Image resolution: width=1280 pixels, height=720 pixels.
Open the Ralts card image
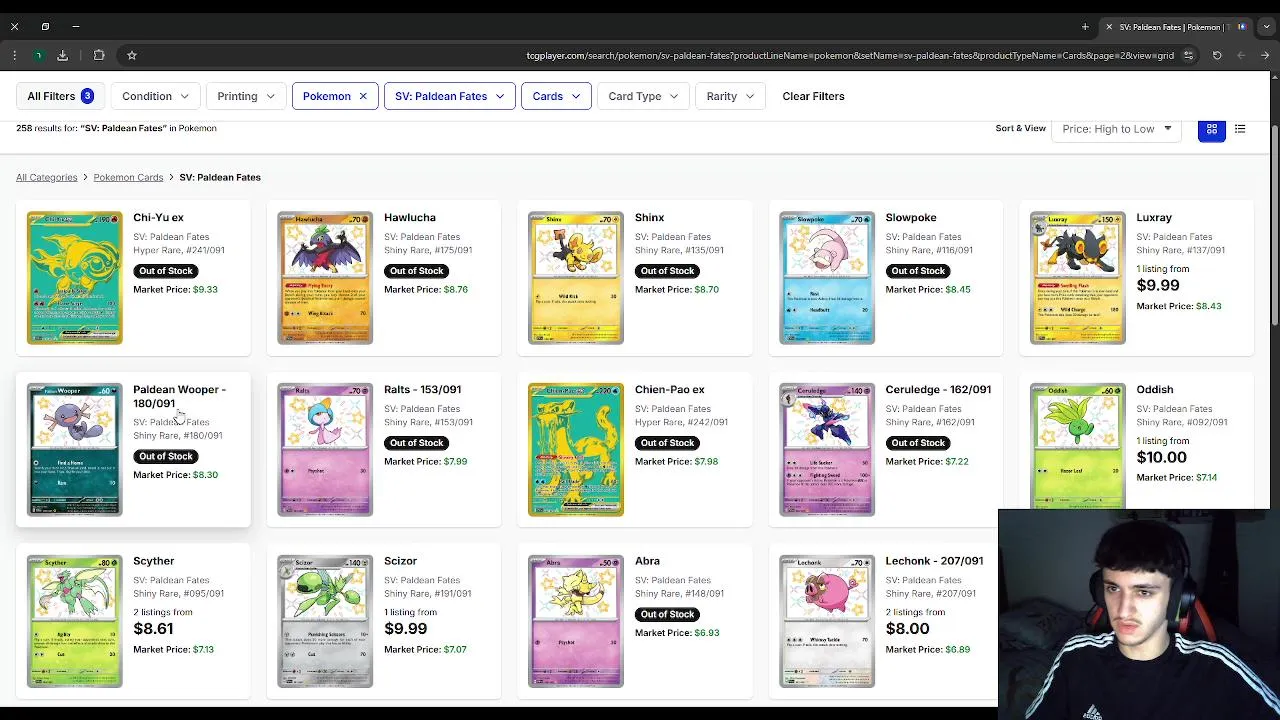coord(325,449)
